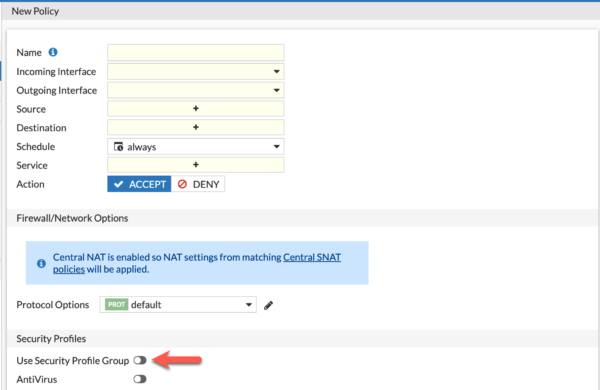Image resolution: width=600 pixels, height=390 pixels.
Task: Click the Name info icon
Action: (53, 52)
